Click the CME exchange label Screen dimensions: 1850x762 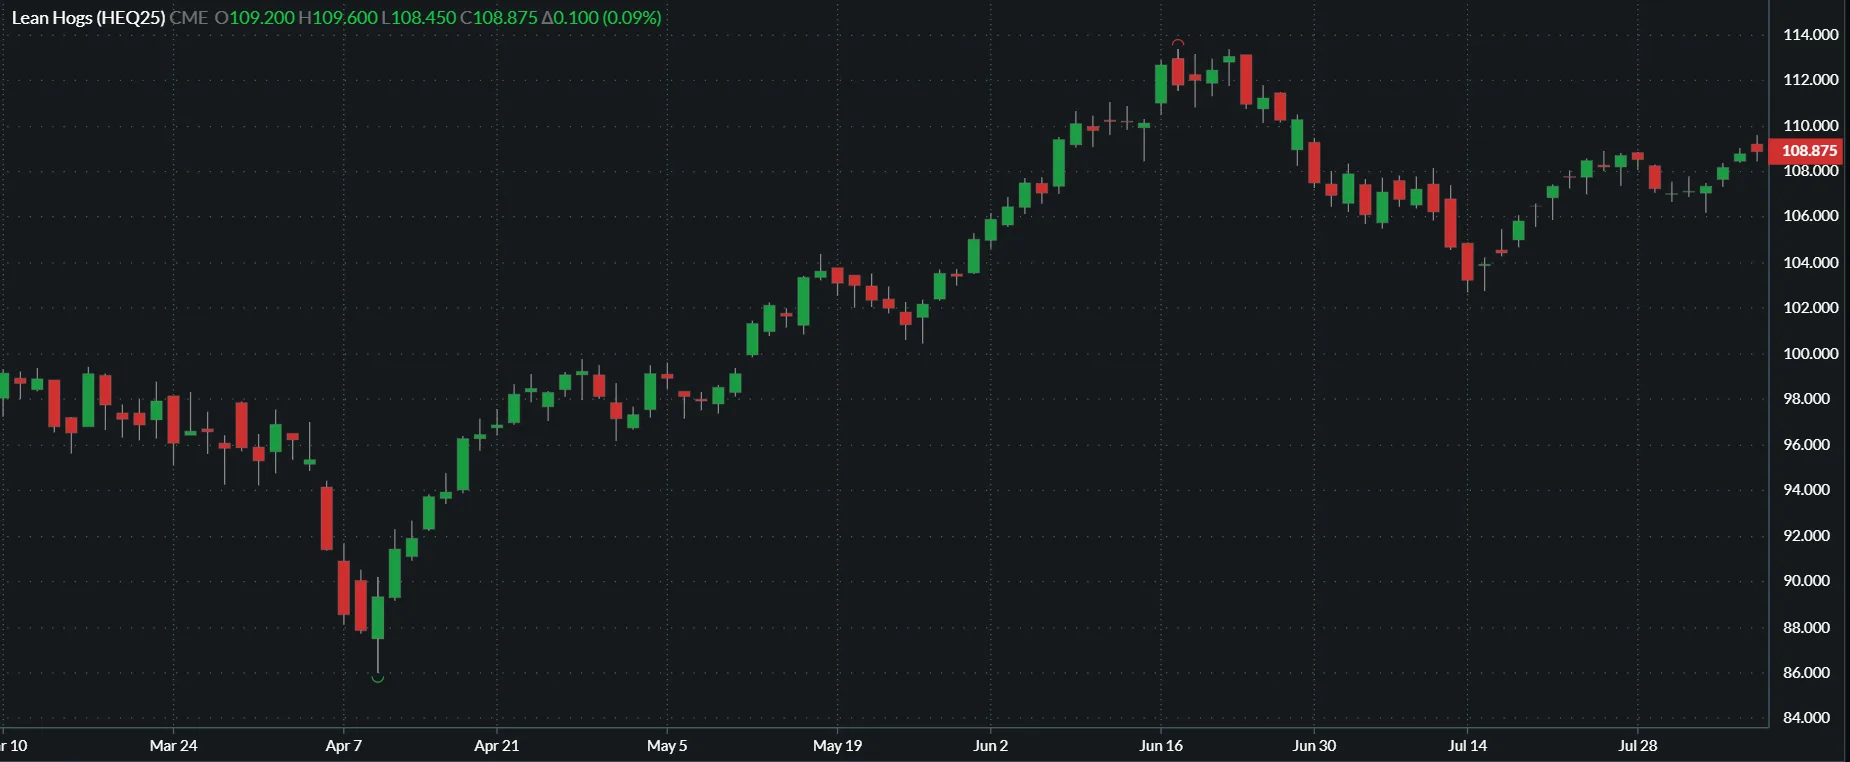tap(189, 17)
